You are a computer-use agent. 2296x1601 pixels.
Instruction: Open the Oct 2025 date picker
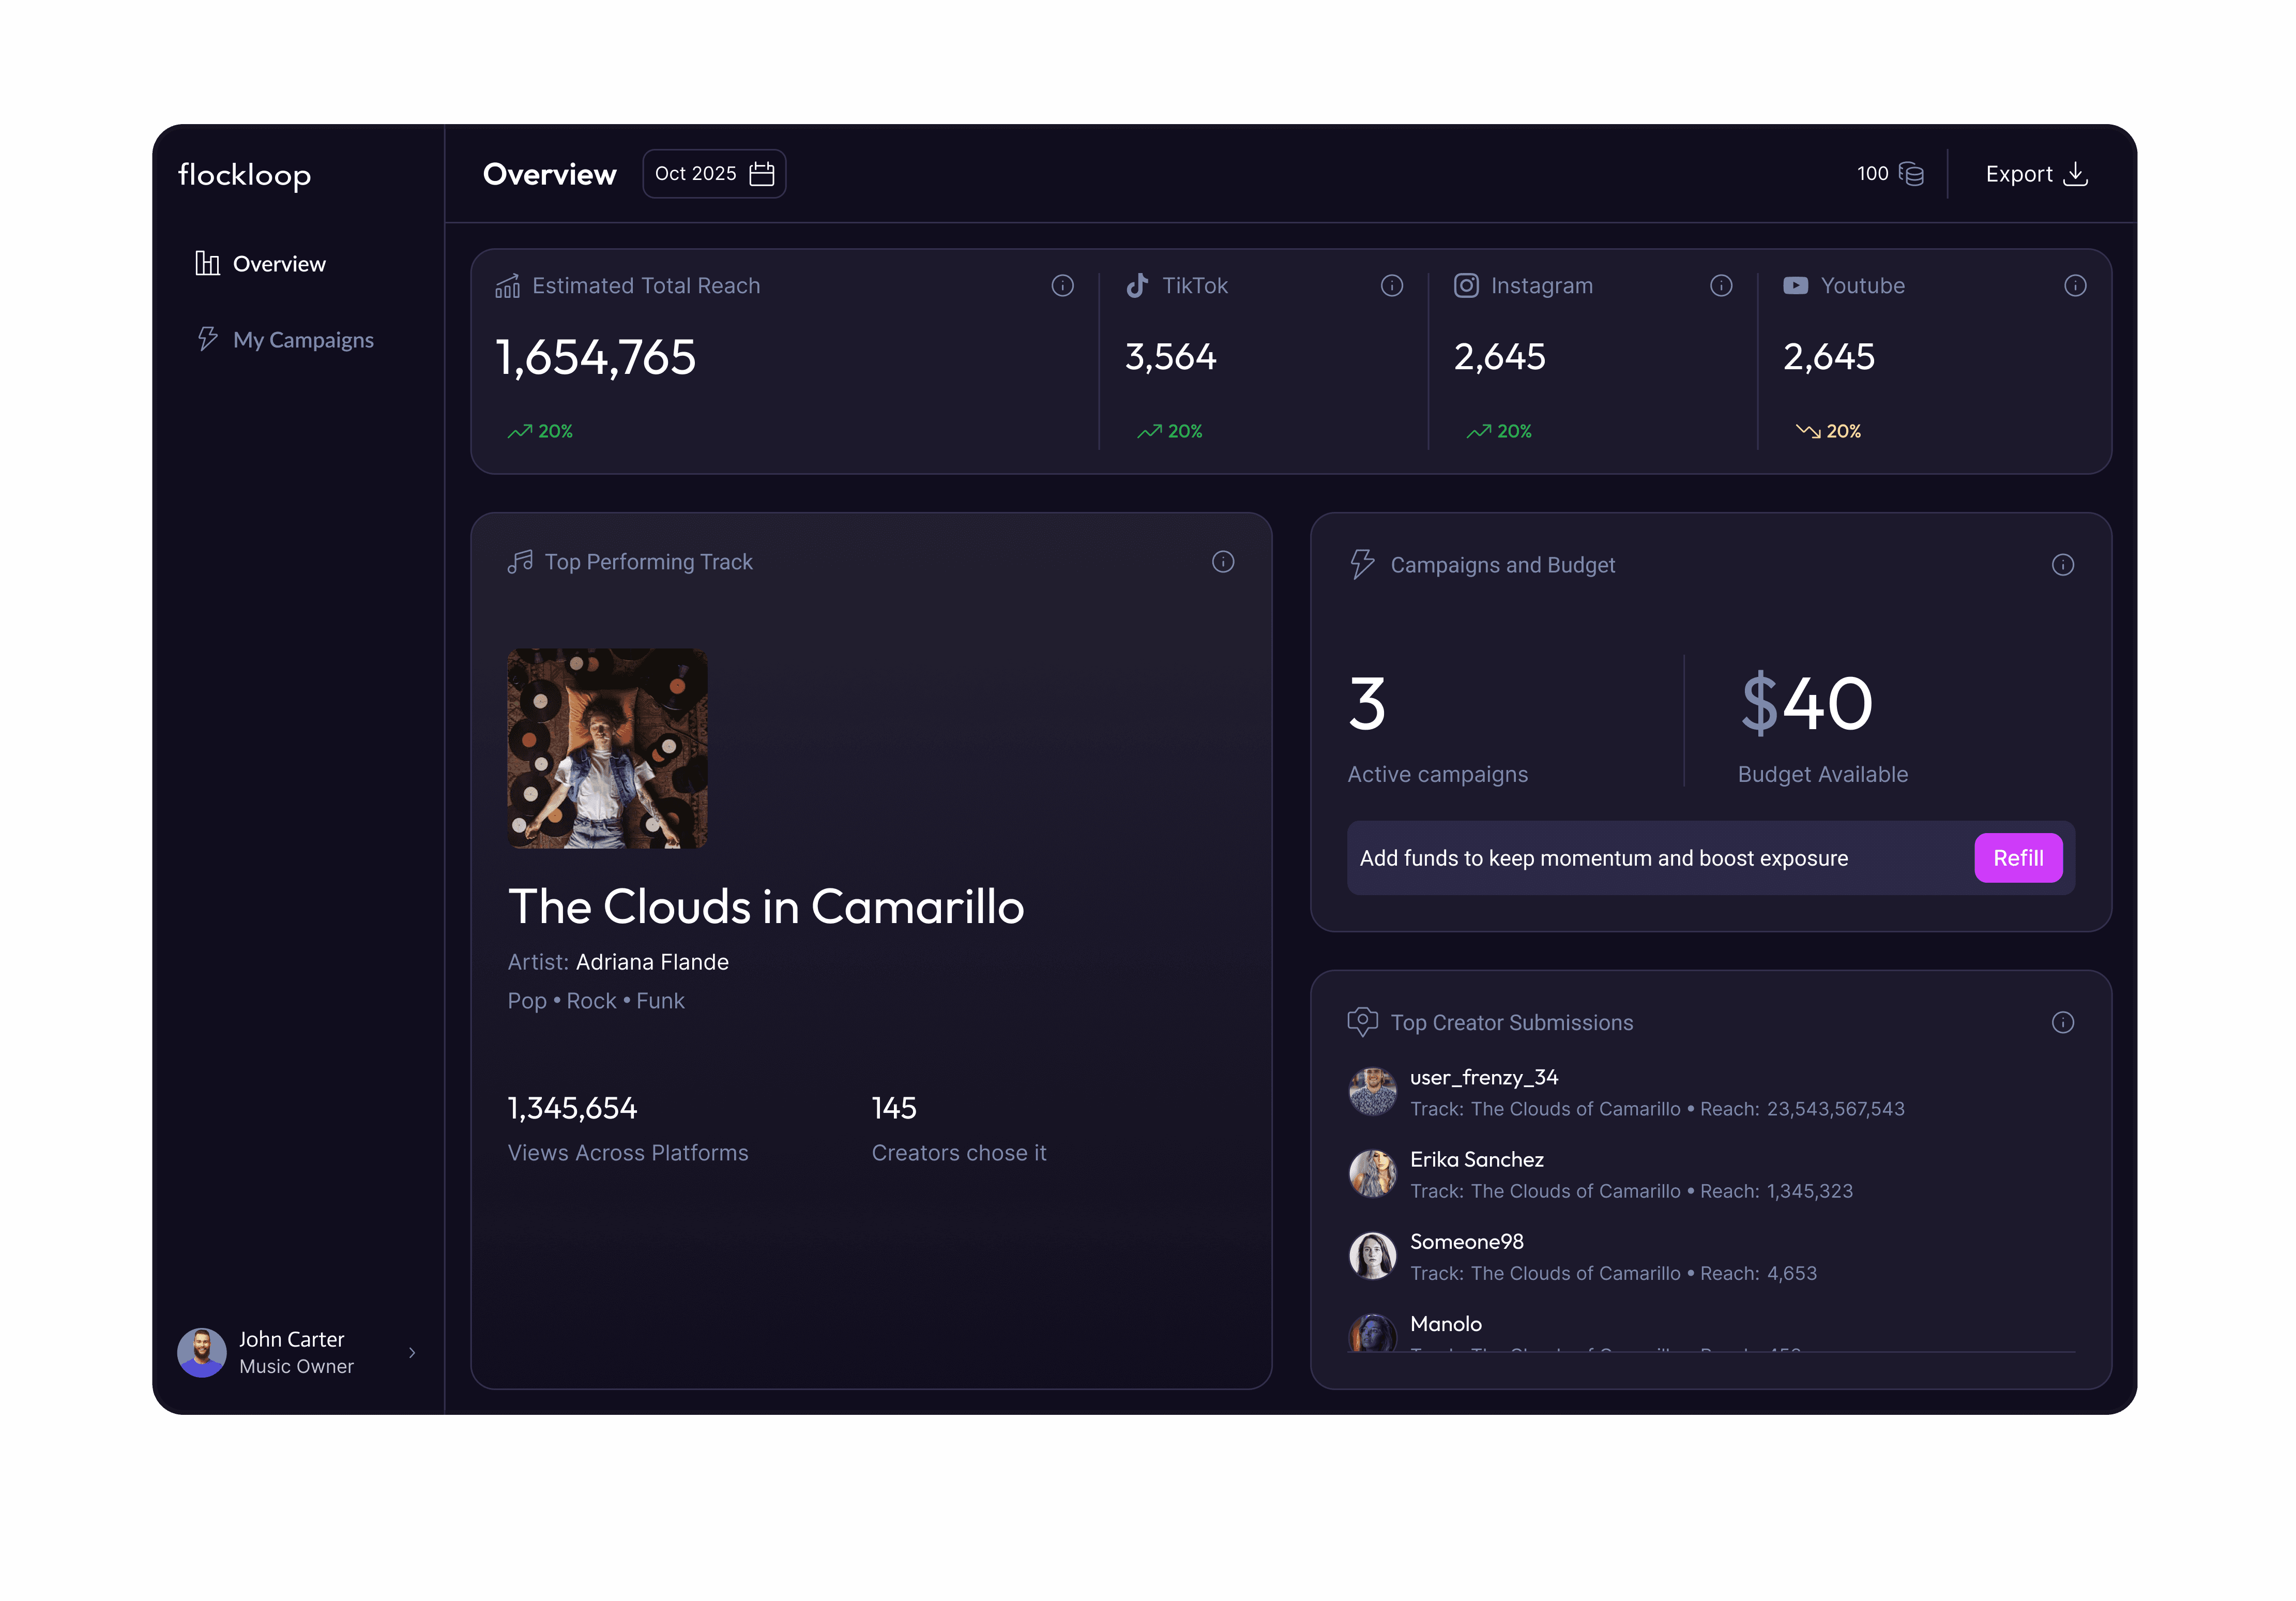point(714,174)
